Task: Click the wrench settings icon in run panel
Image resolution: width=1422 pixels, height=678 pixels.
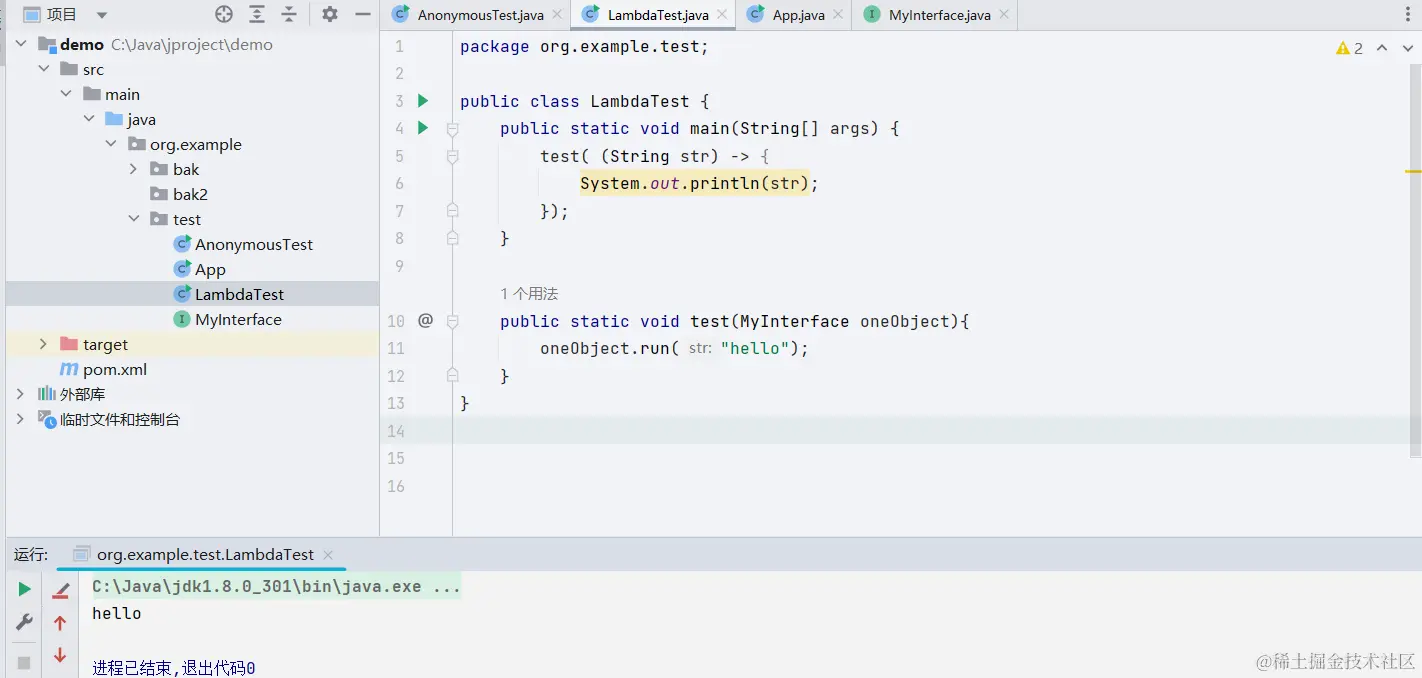Action: (24, 623)
